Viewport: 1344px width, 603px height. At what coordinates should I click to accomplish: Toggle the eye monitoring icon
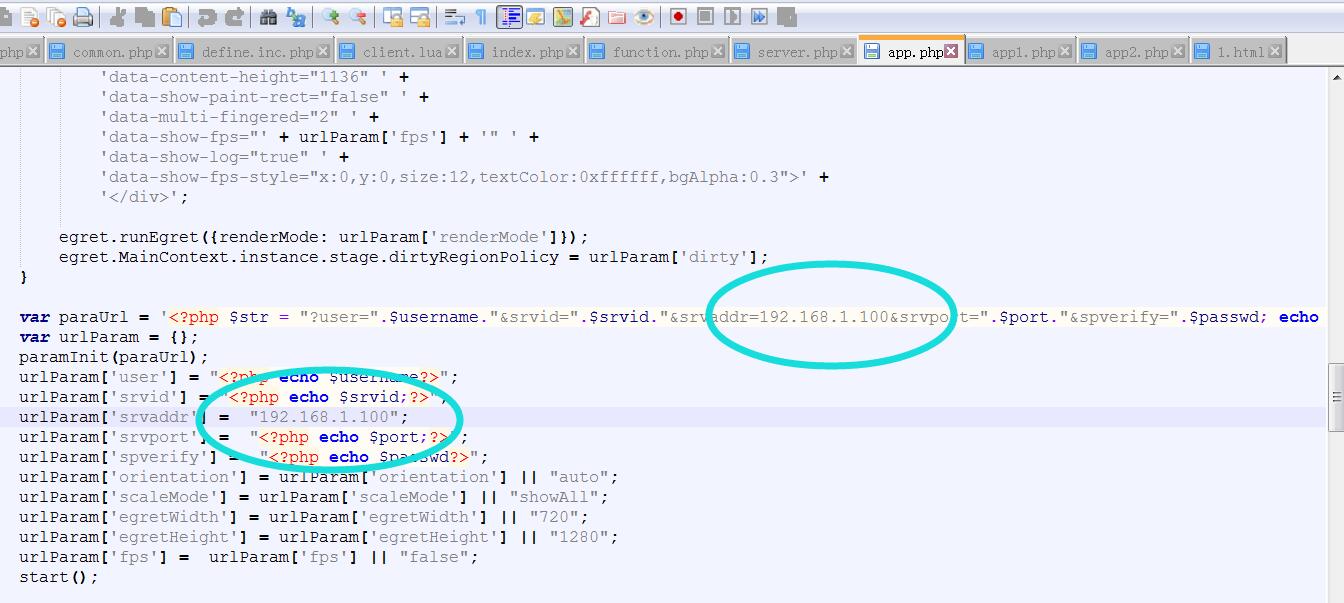tap(644, 17)
